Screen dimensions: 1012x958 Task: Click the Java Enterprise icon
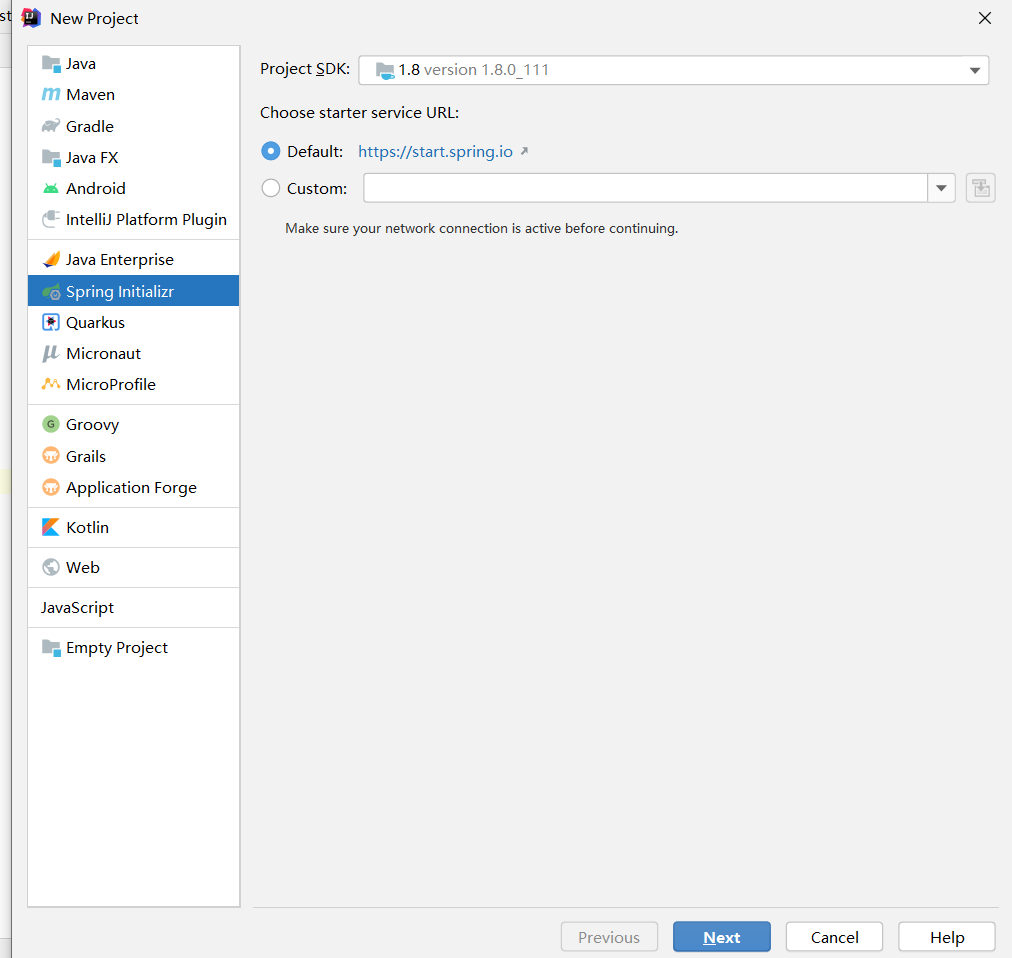(51, 260)
